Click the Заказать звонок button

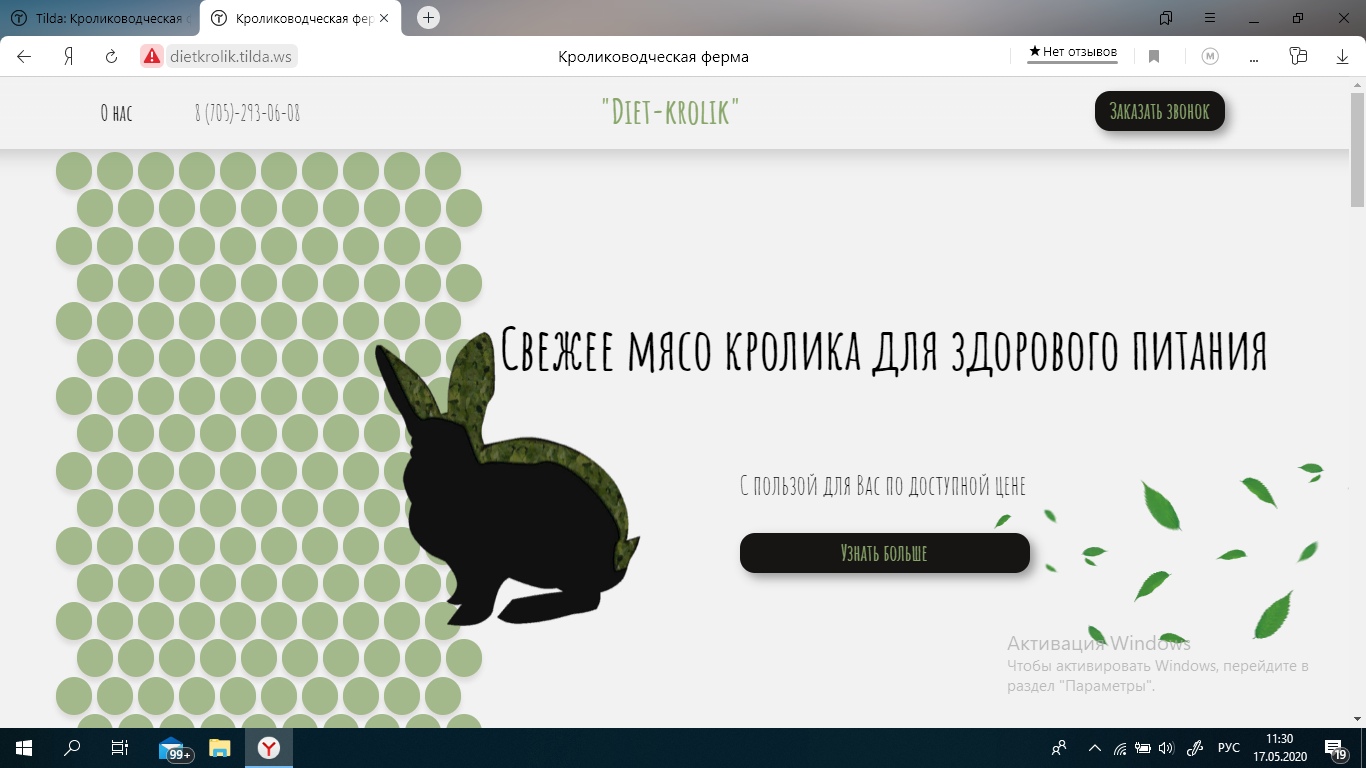[1160, 111]
